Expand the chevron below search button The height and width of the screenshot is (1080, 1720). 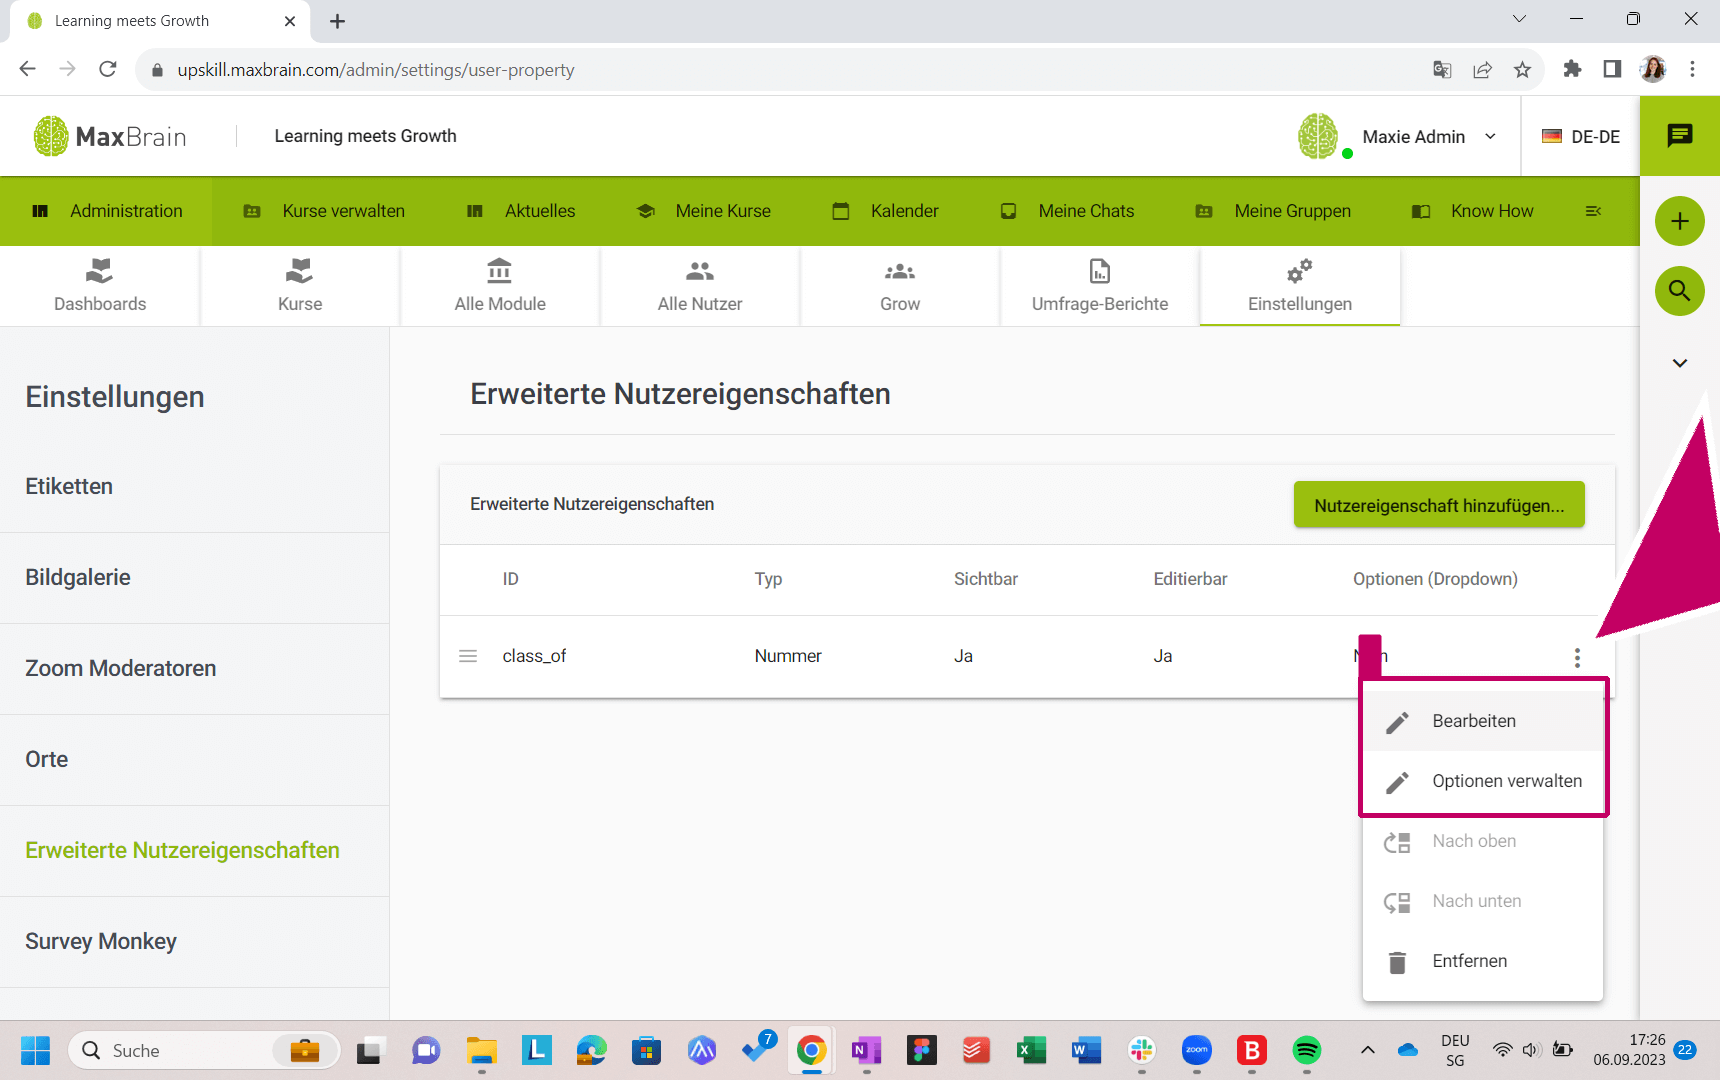click(1680, 363)
